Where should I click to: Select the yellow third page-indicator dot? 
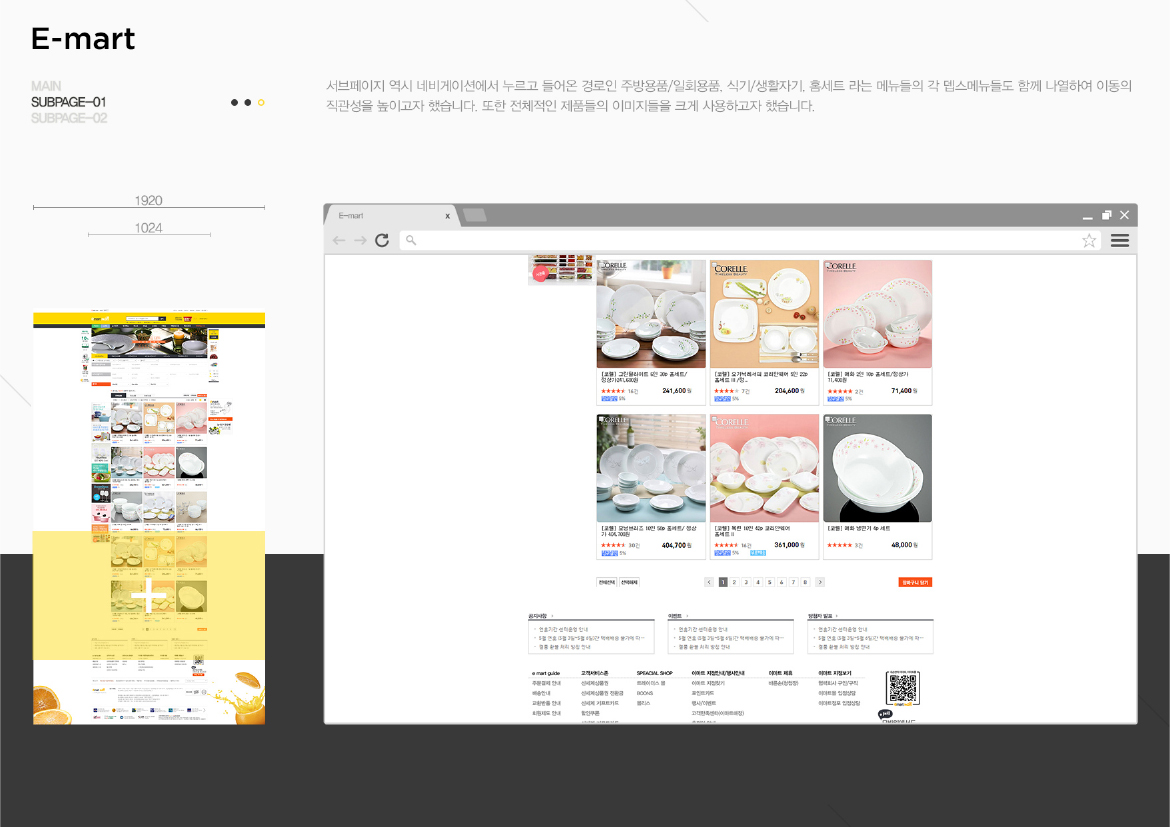tap(261, 102)
